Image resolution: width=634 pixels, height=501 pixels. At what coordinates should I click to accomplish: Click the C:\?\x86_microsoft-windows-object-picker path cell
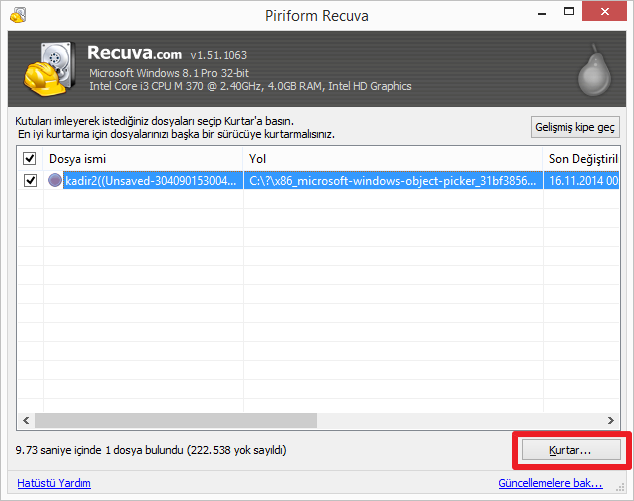393,180
